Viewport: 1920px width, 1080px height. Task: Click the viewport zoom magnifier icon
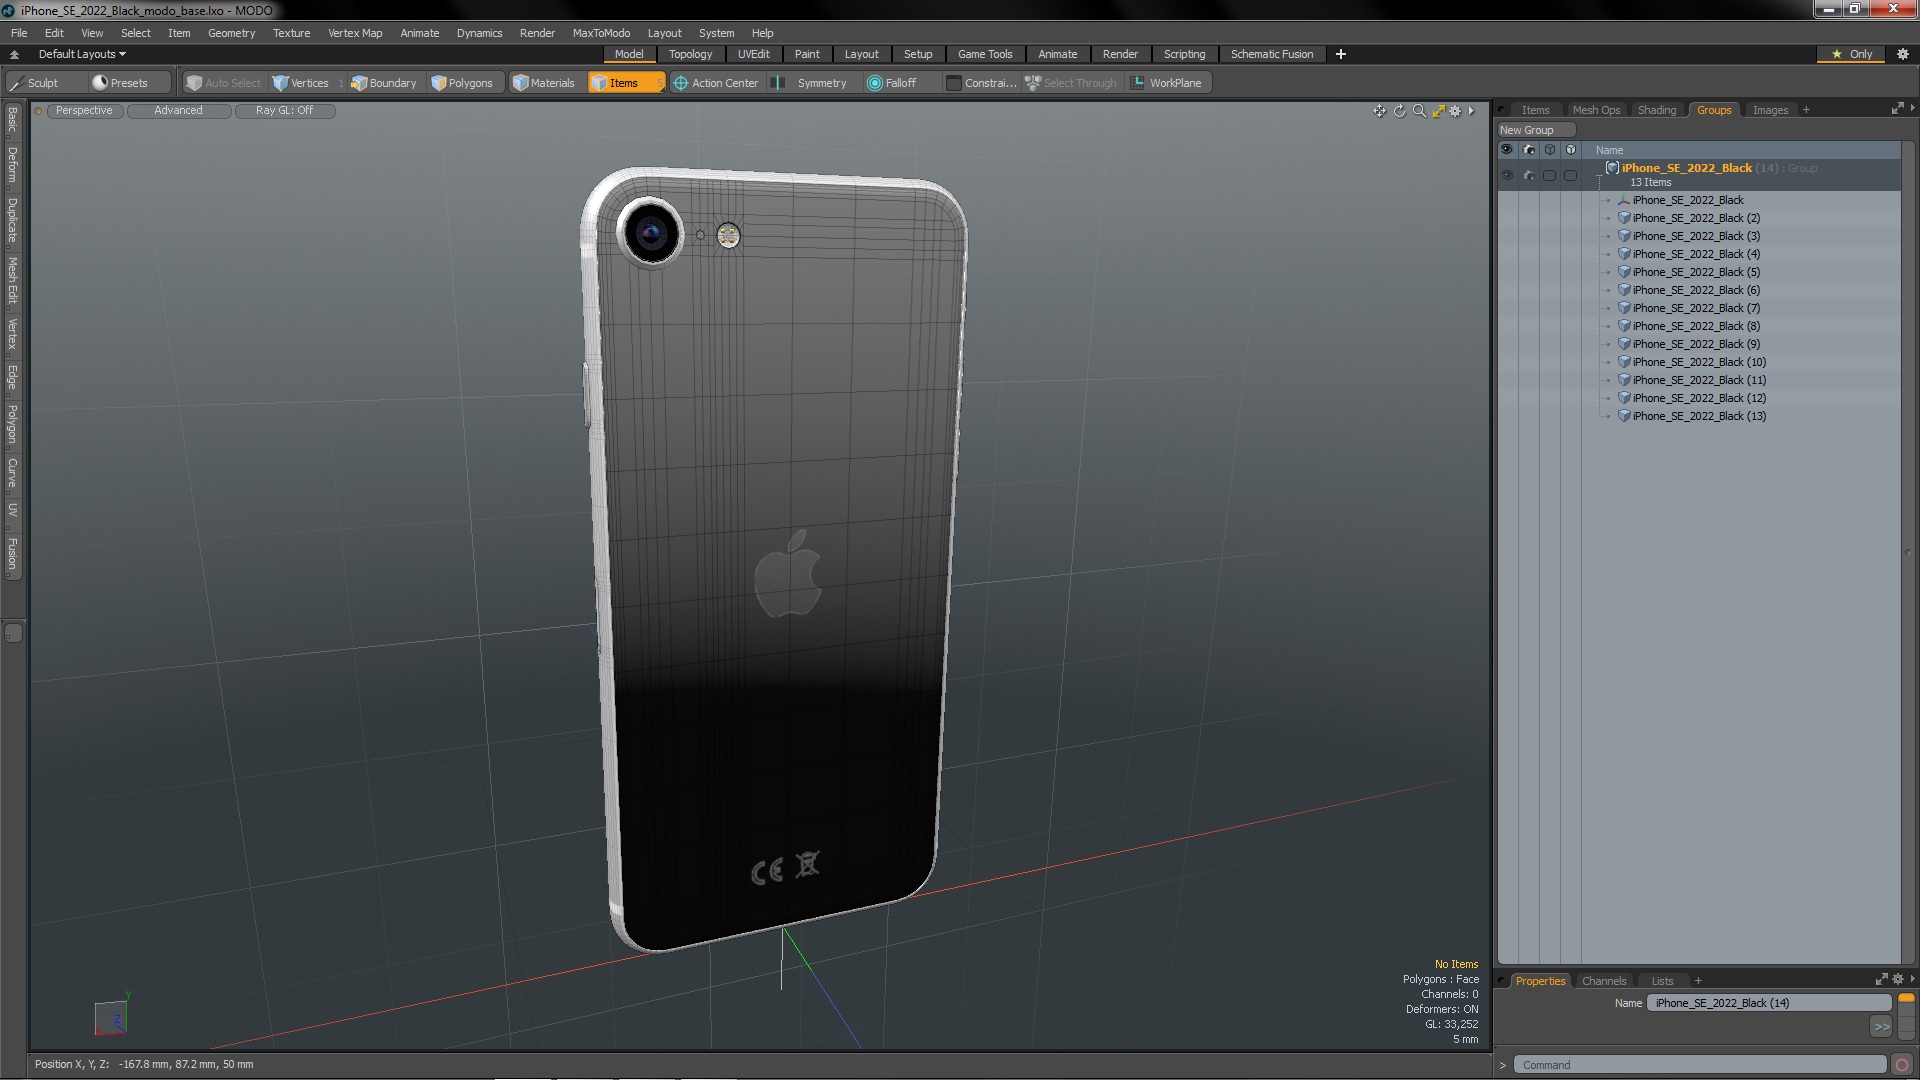click(x=1419, y=111)
